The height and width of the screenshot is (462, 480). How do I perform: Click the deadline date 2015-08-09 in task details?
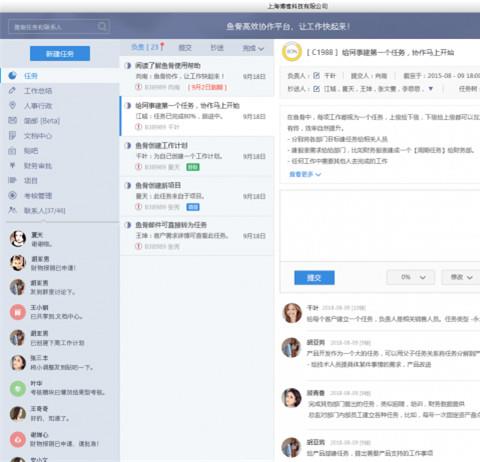447,76
